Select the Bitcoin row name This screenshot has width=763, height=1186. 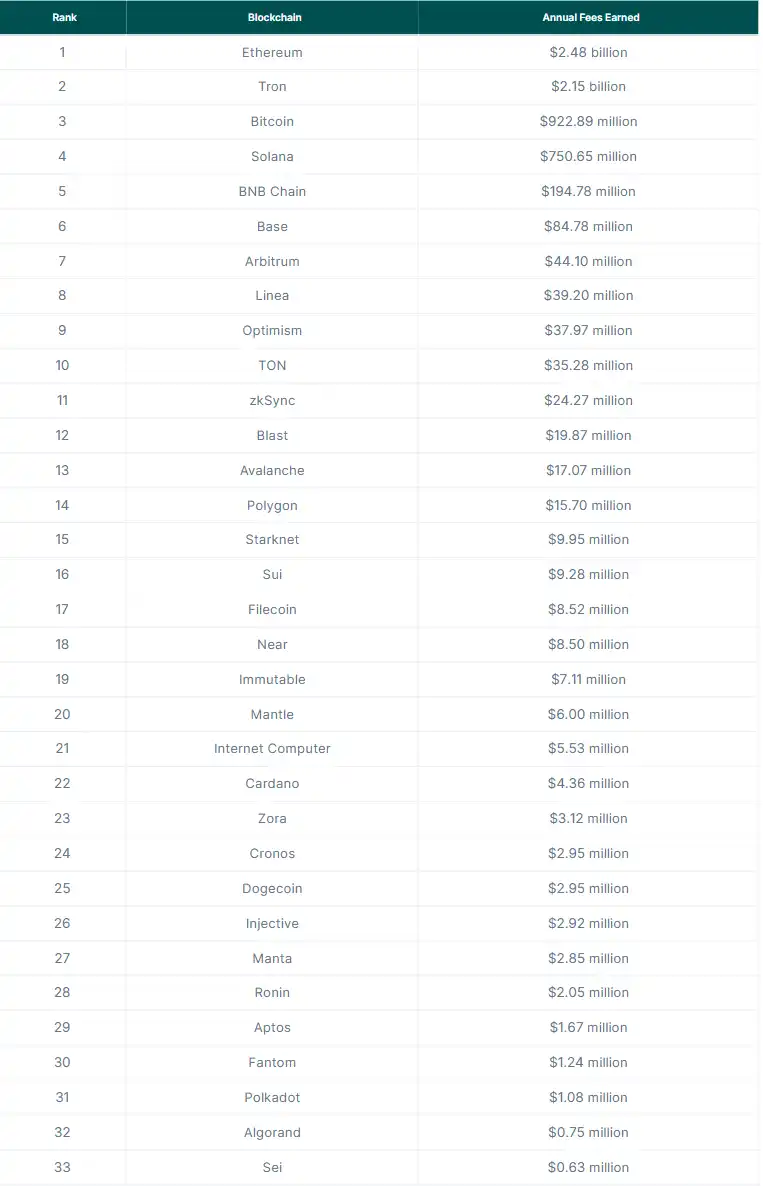272,122
